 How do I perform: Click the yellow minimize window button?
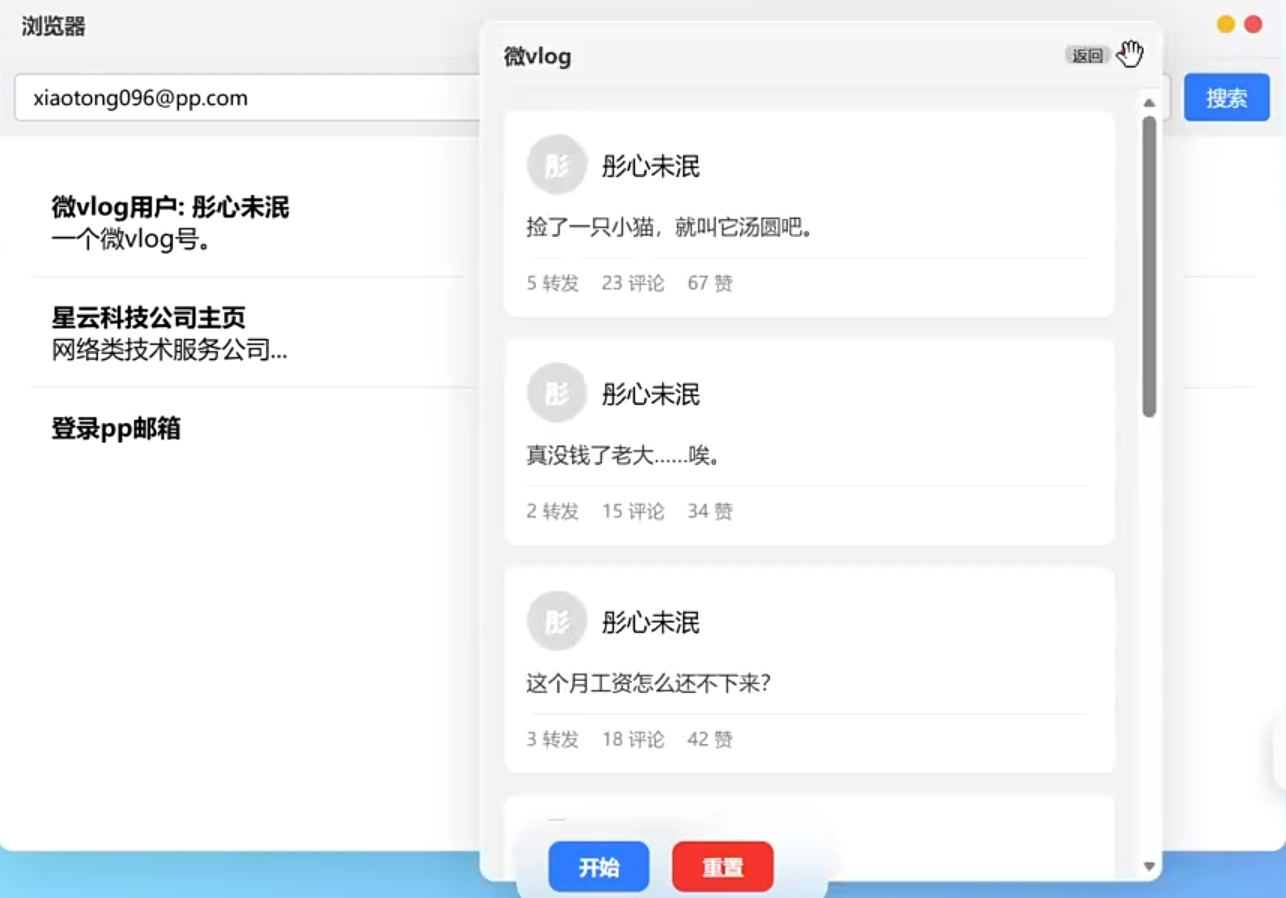tap(1225, 24)
